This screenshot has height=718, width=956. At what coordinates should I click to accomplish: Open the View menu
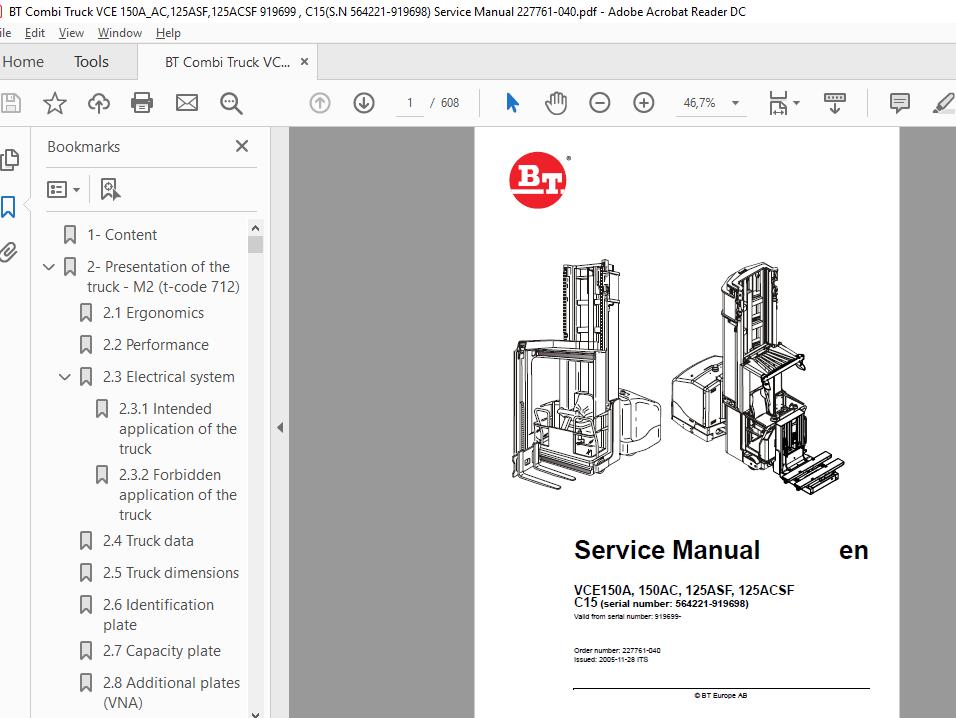[x=71, y=33]
